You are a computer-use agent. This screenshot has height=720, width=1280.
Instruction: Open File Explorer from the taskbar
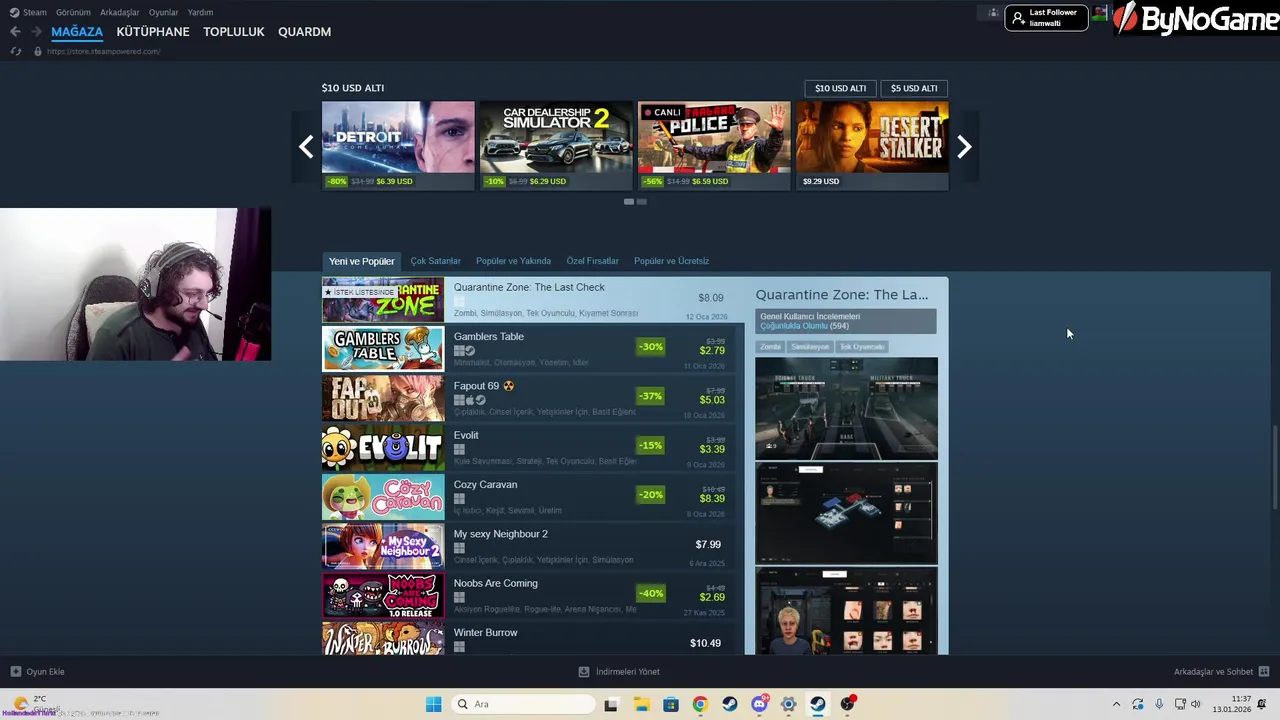point(641,704)
